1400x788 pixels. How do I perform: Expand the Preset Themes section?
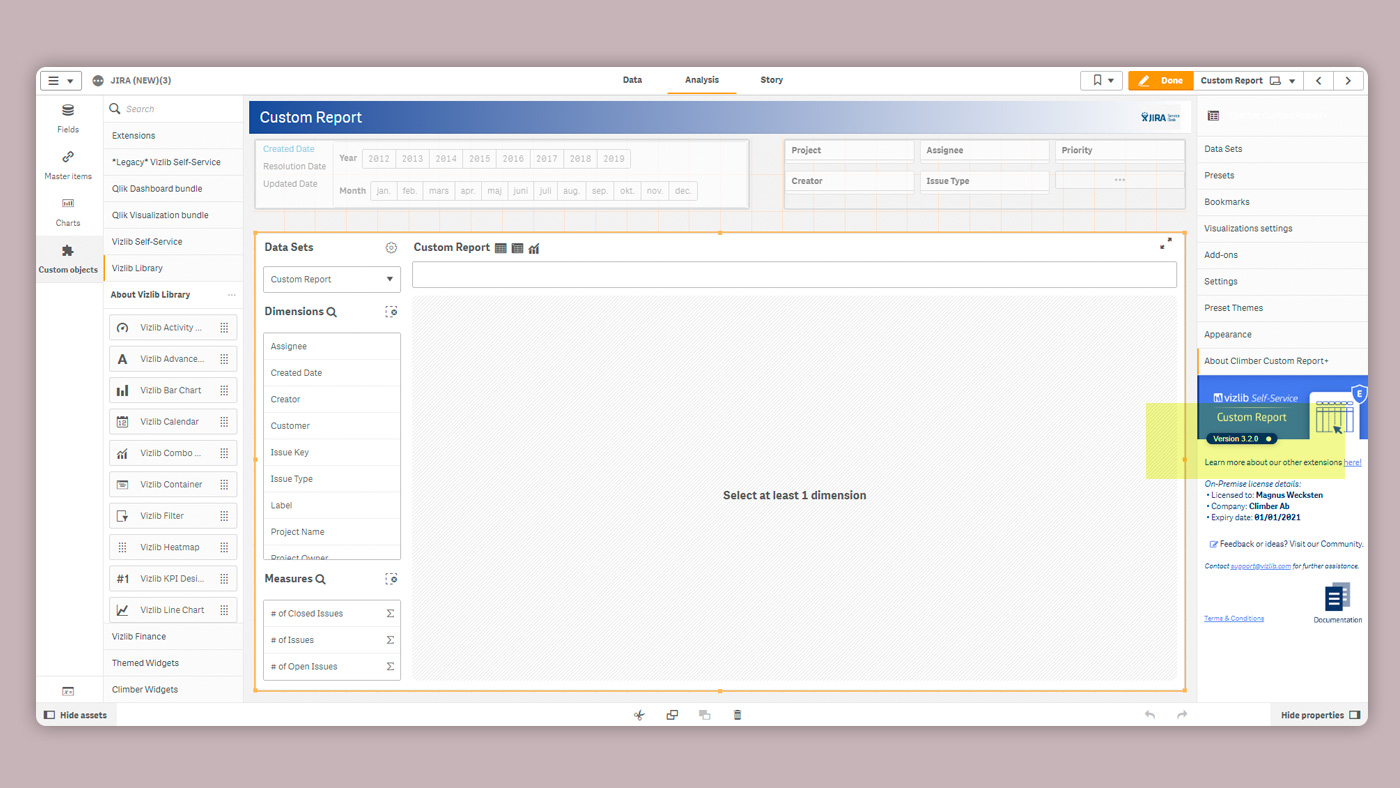pyautogui.click(x=1282, y=308)
